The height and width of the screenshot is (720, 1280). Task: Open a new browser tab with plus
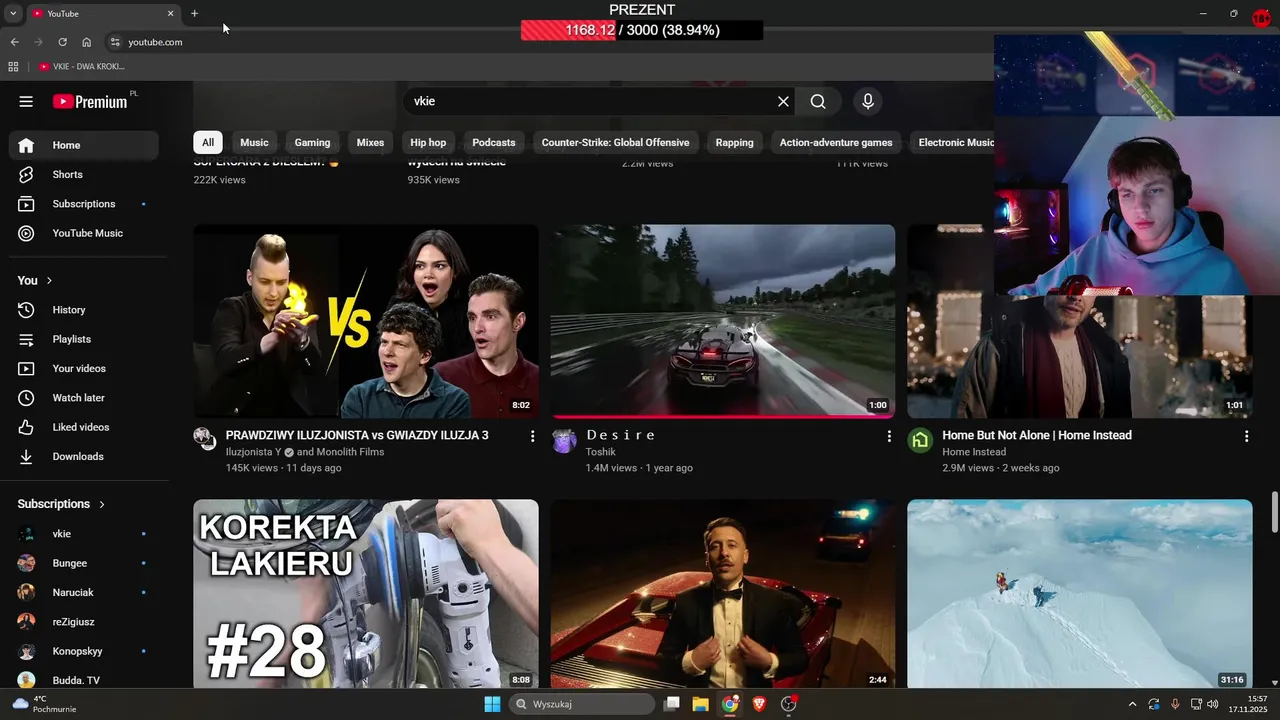[194, 13]
